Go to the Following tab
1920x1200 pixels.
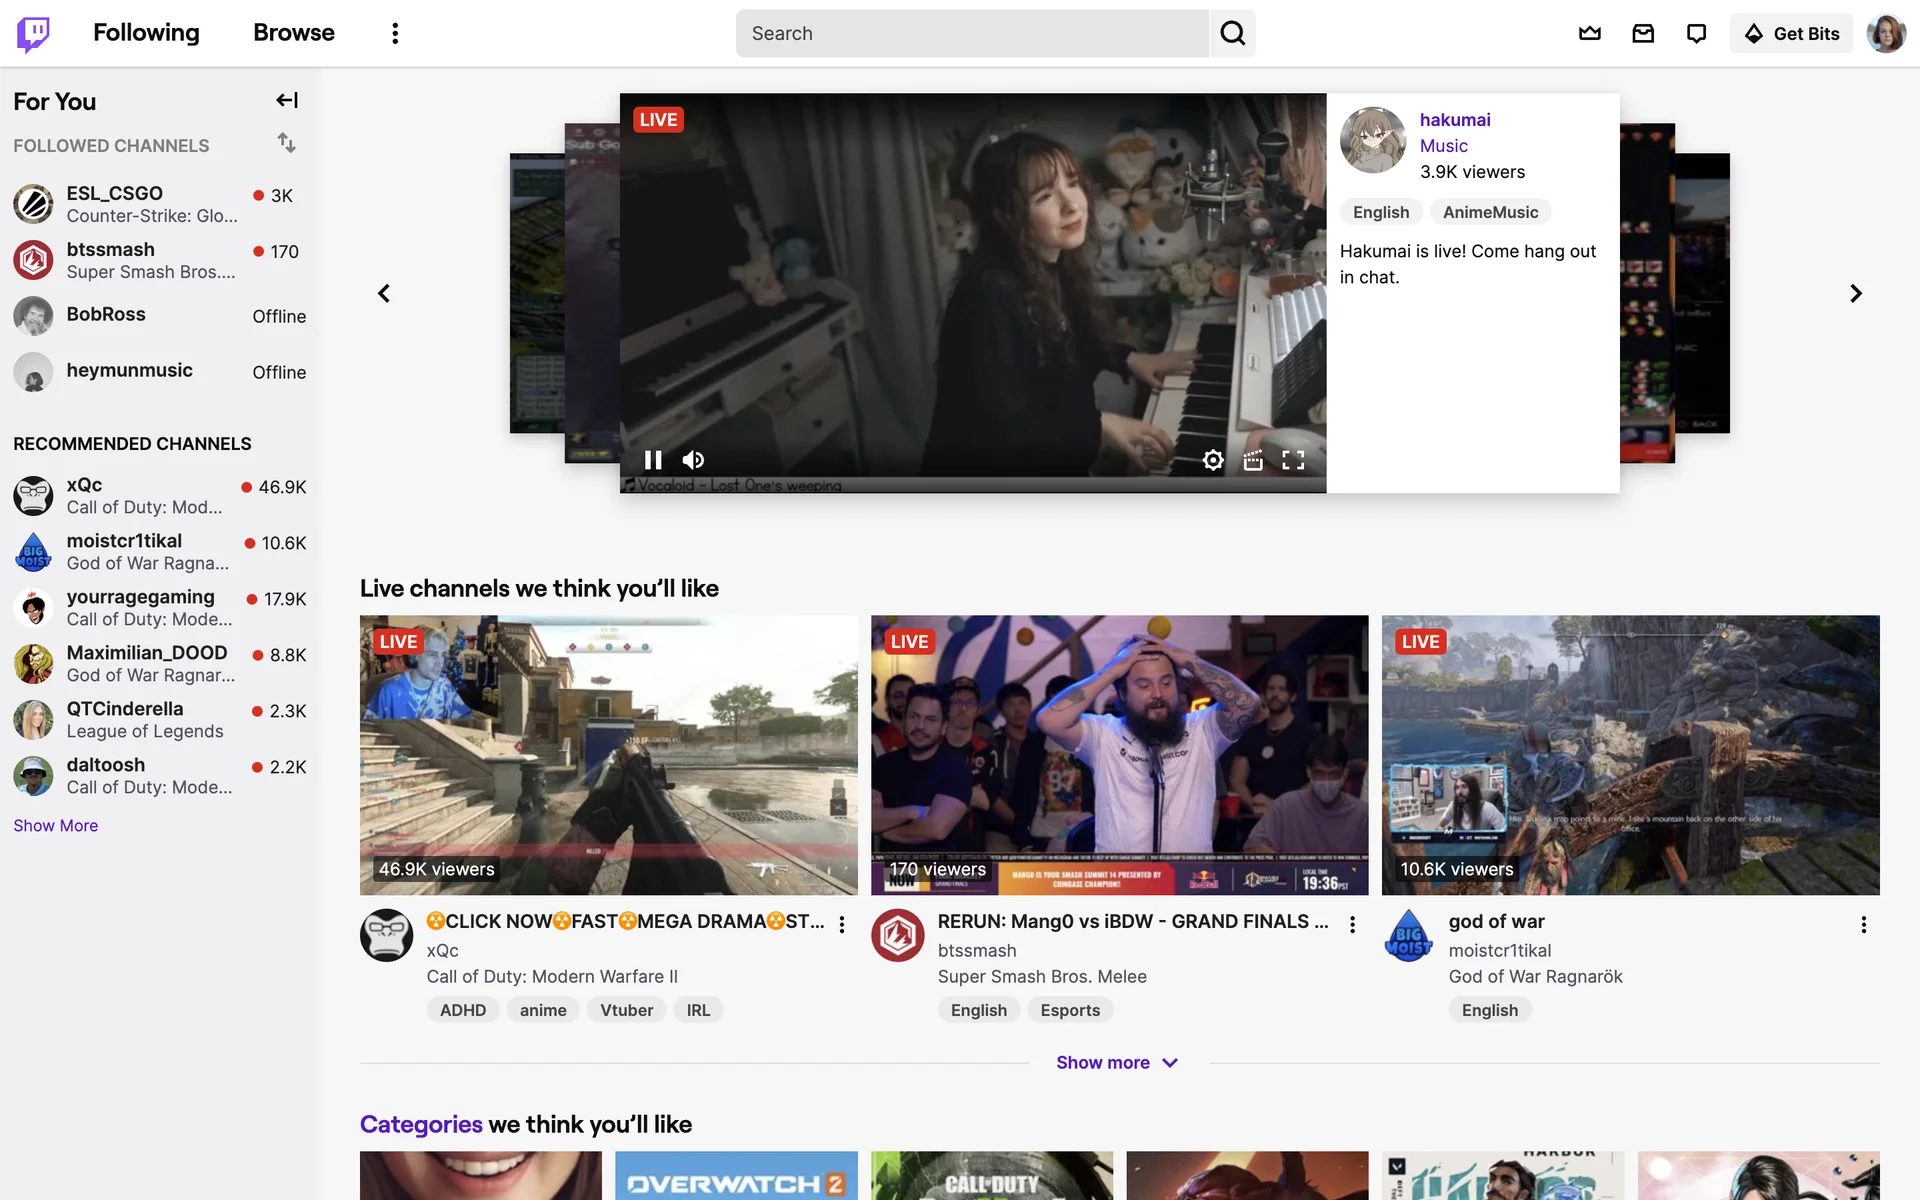coord(146,33)
